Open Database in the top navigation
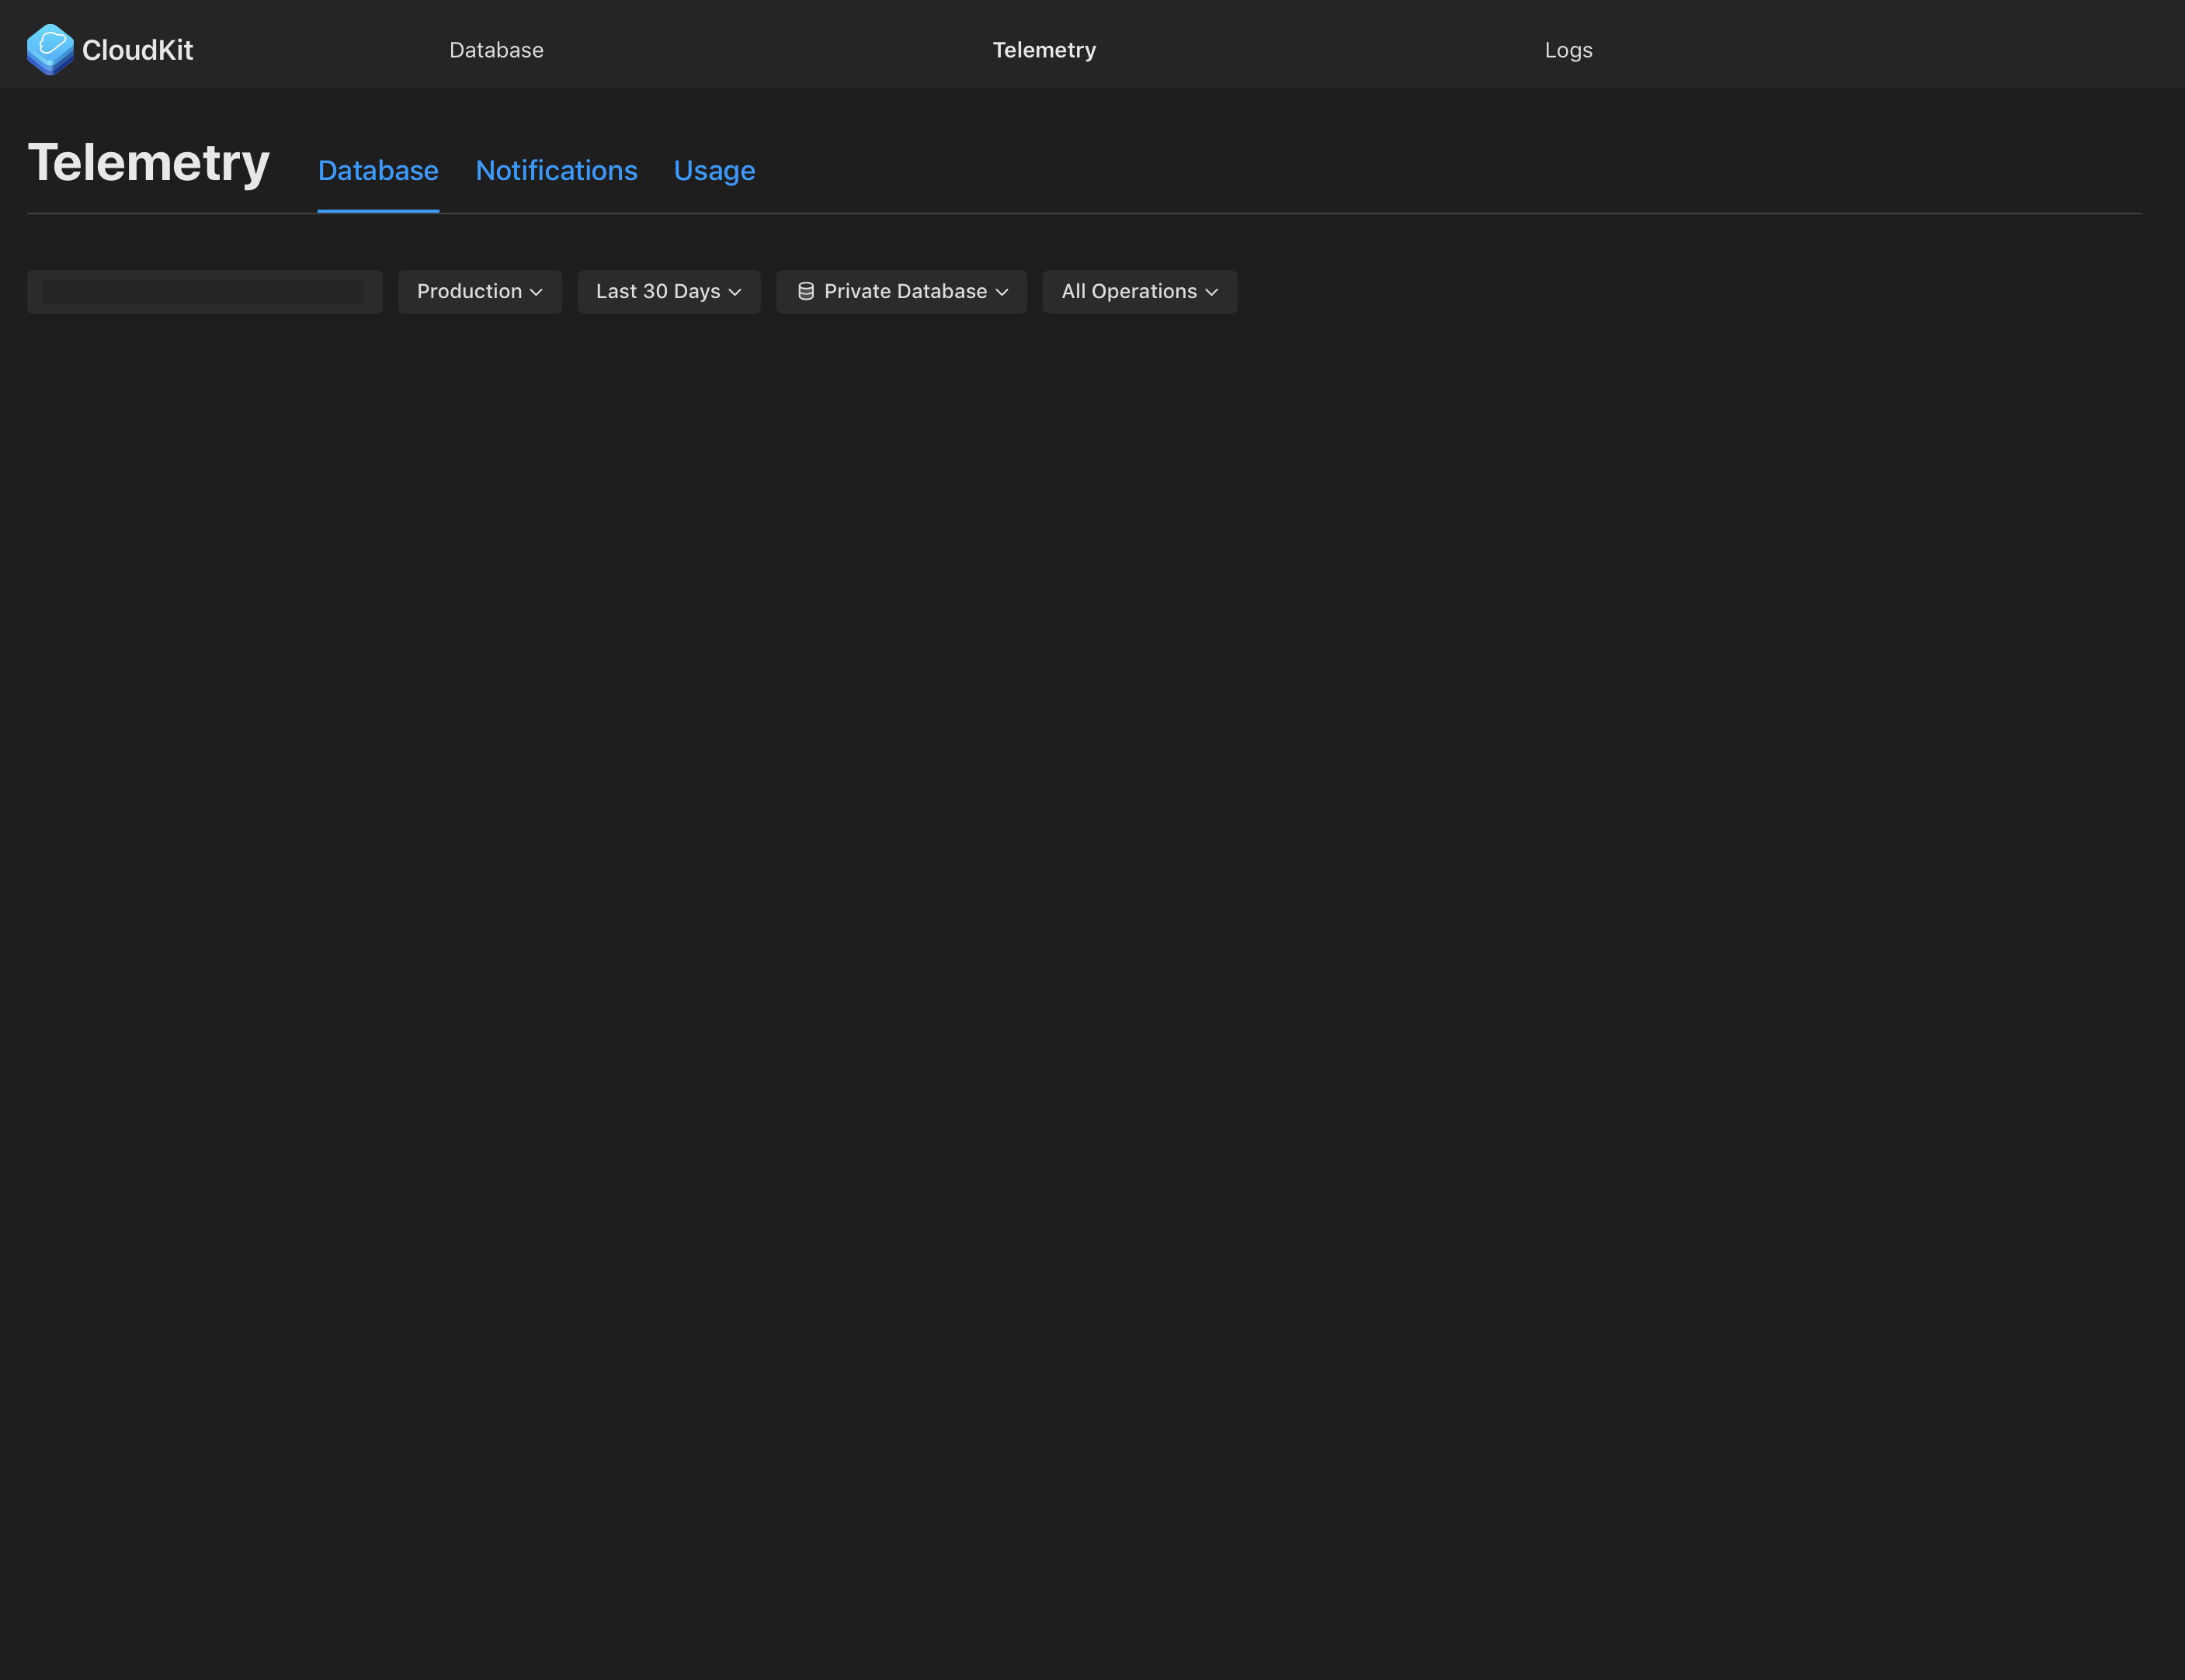This screenshot has width=2185, height=1680. pyautogui.click(x=496, y=50)
